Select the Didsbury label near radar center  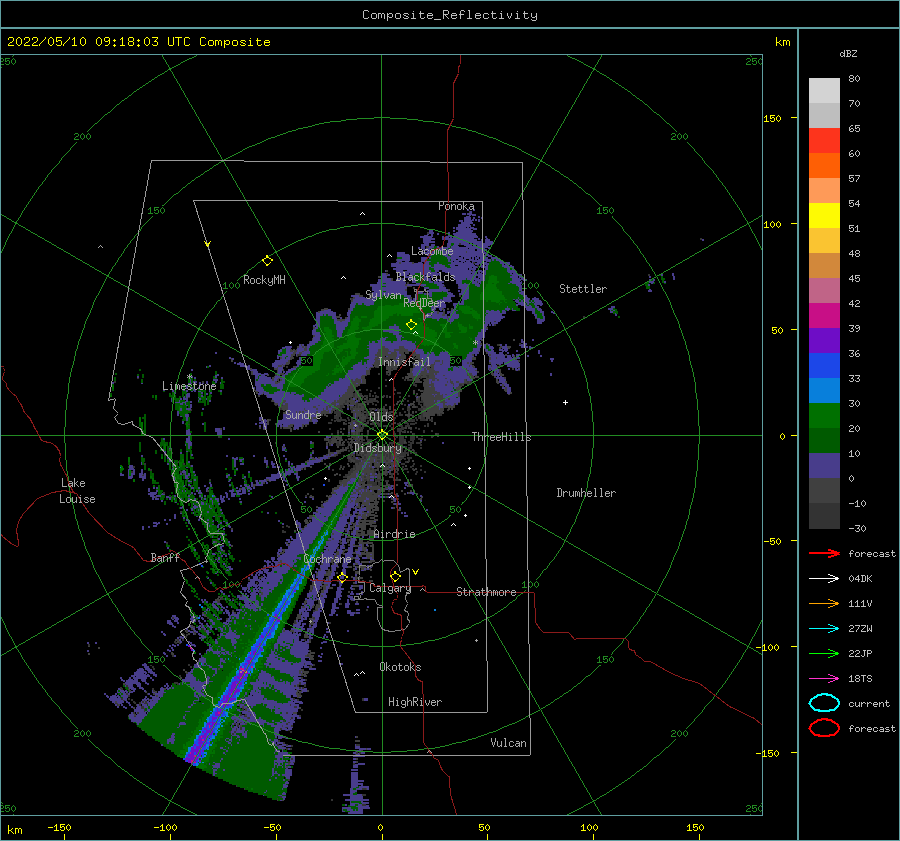[x=377, y=448]
